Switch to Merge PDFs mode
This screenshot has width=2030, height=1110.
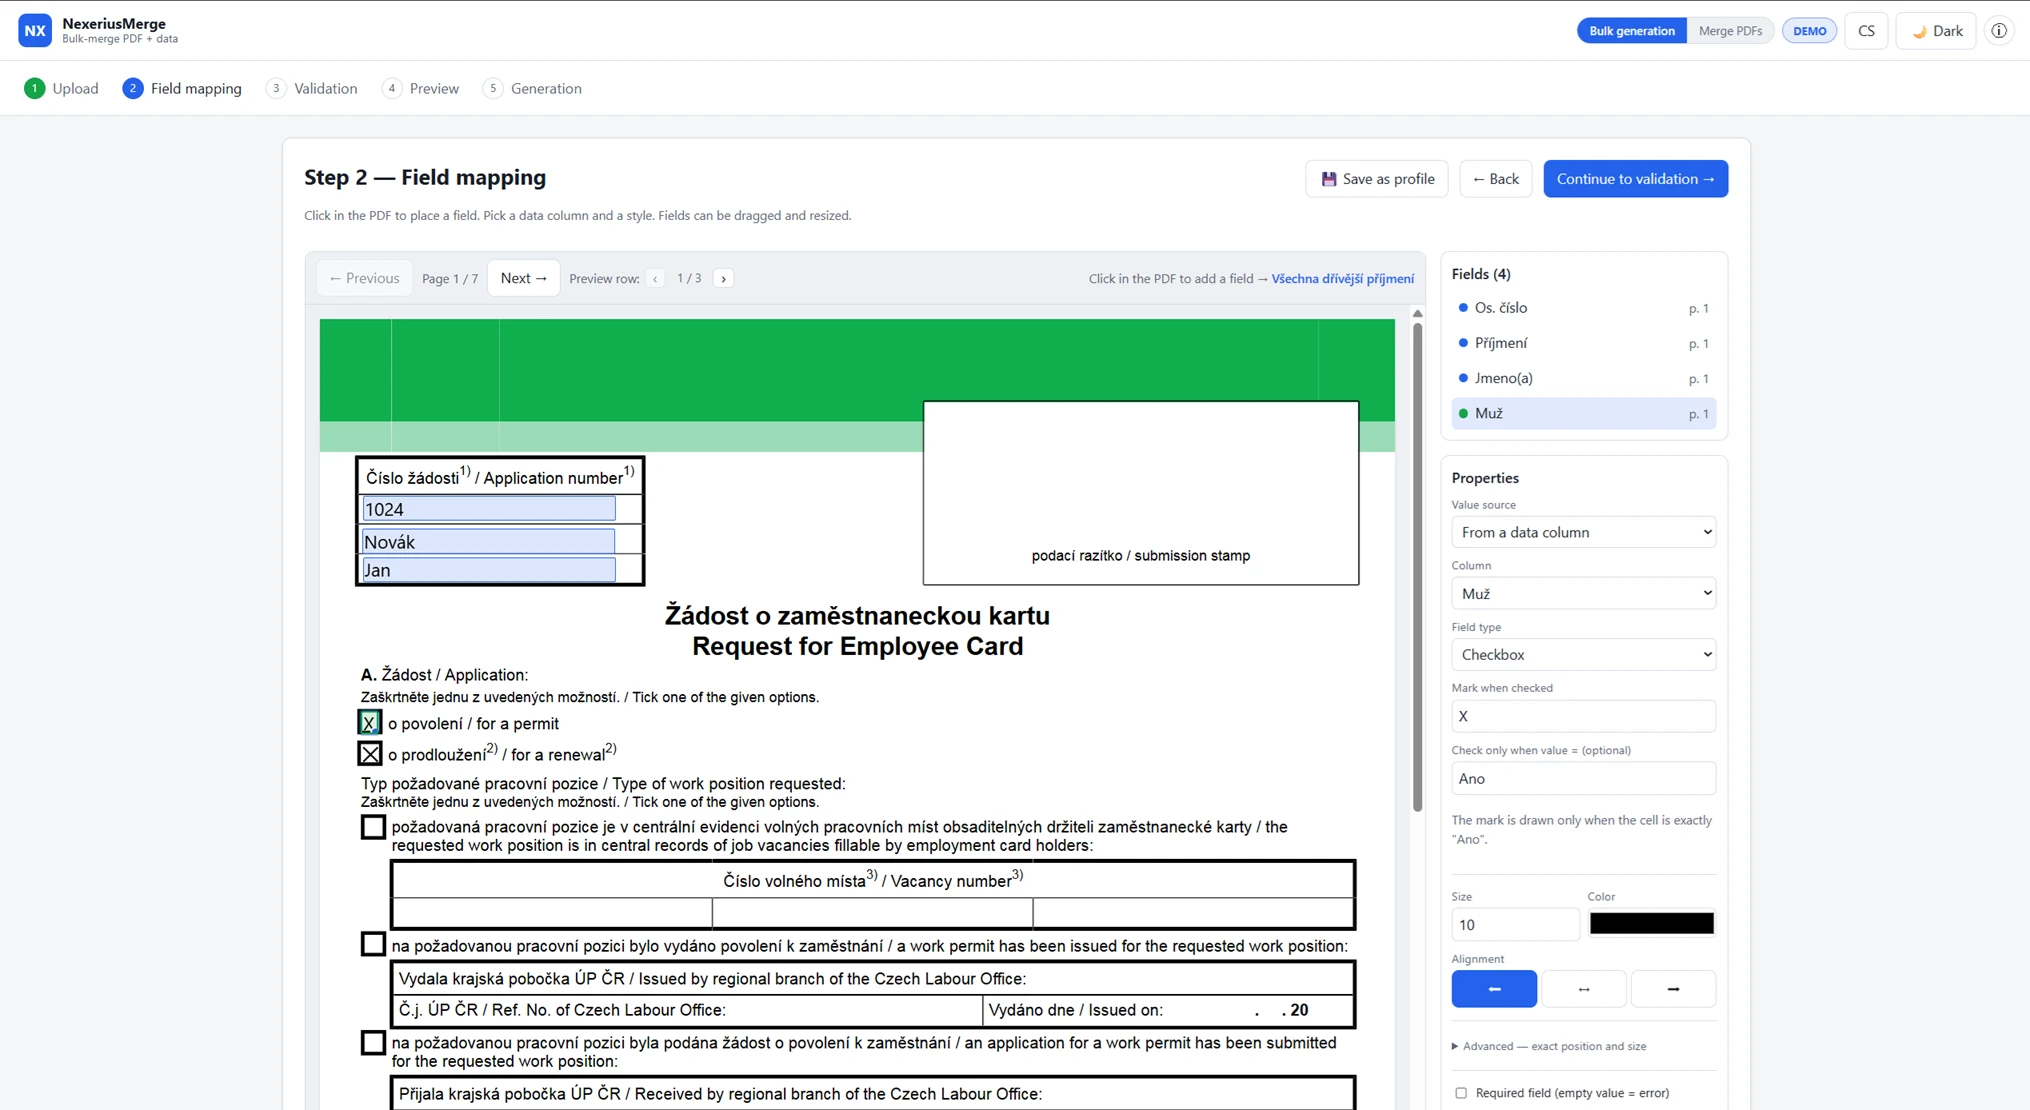coord(1730,31)
